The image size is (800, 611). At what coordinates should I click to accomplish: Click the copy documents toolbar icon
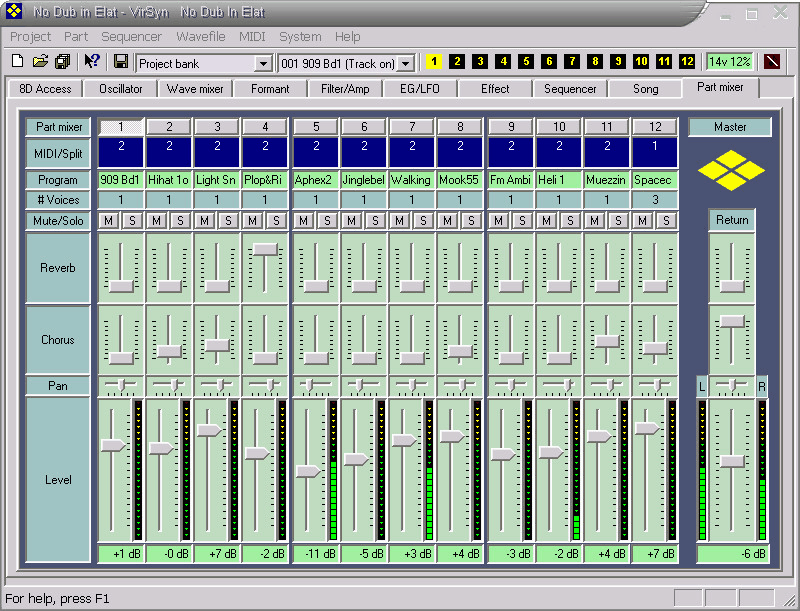(x=62, y=62)
